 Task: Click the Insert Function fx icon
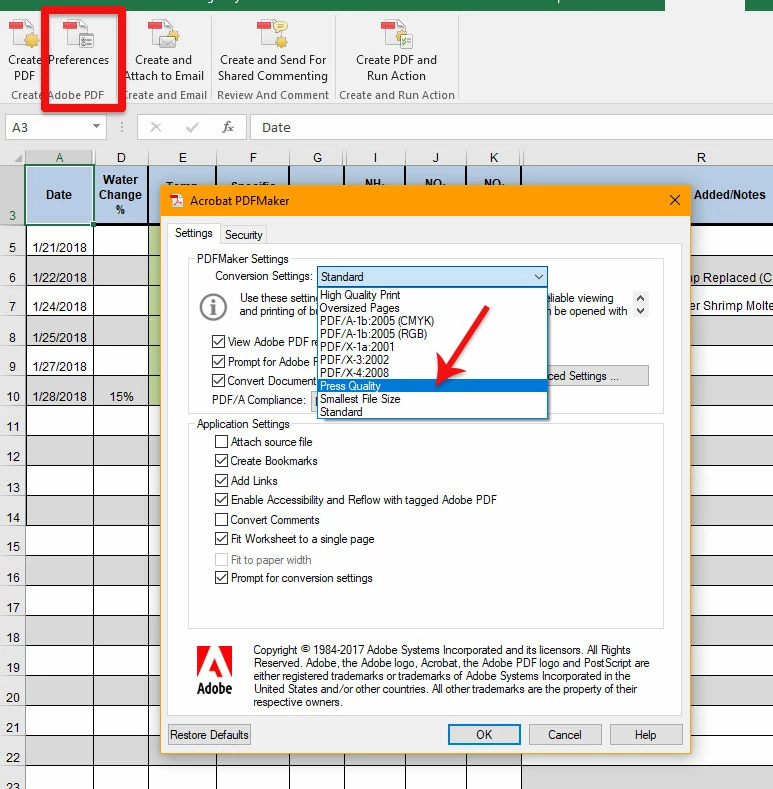coord(227,127)
